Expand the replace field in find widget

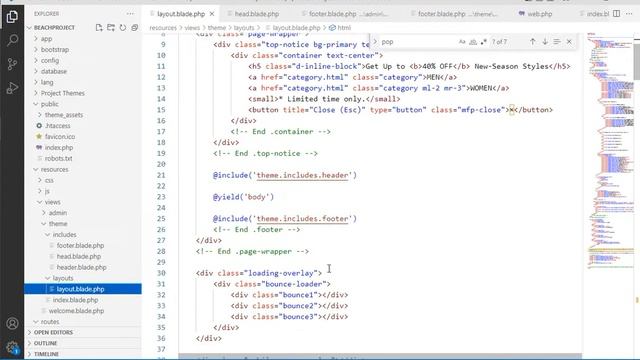click(x=375, y=42)
